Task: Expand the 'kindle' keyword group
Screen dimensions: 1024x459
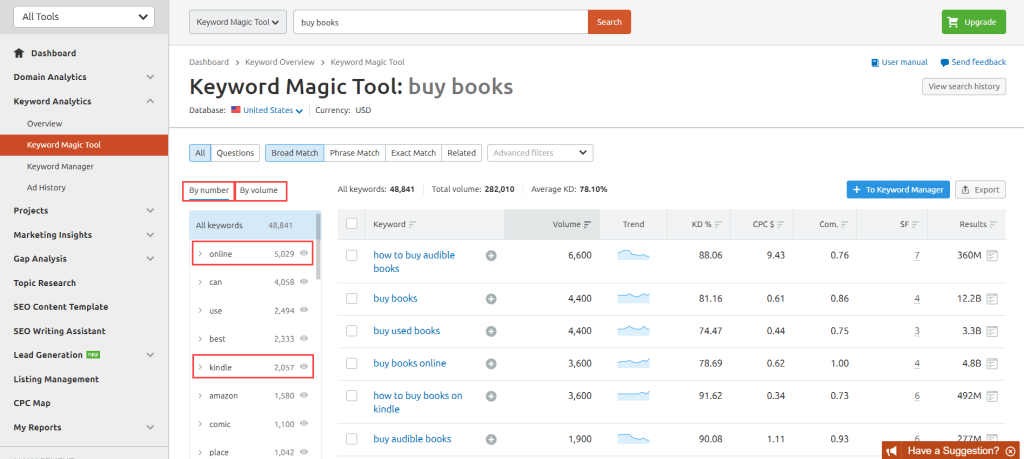Action: pos(200,368)
